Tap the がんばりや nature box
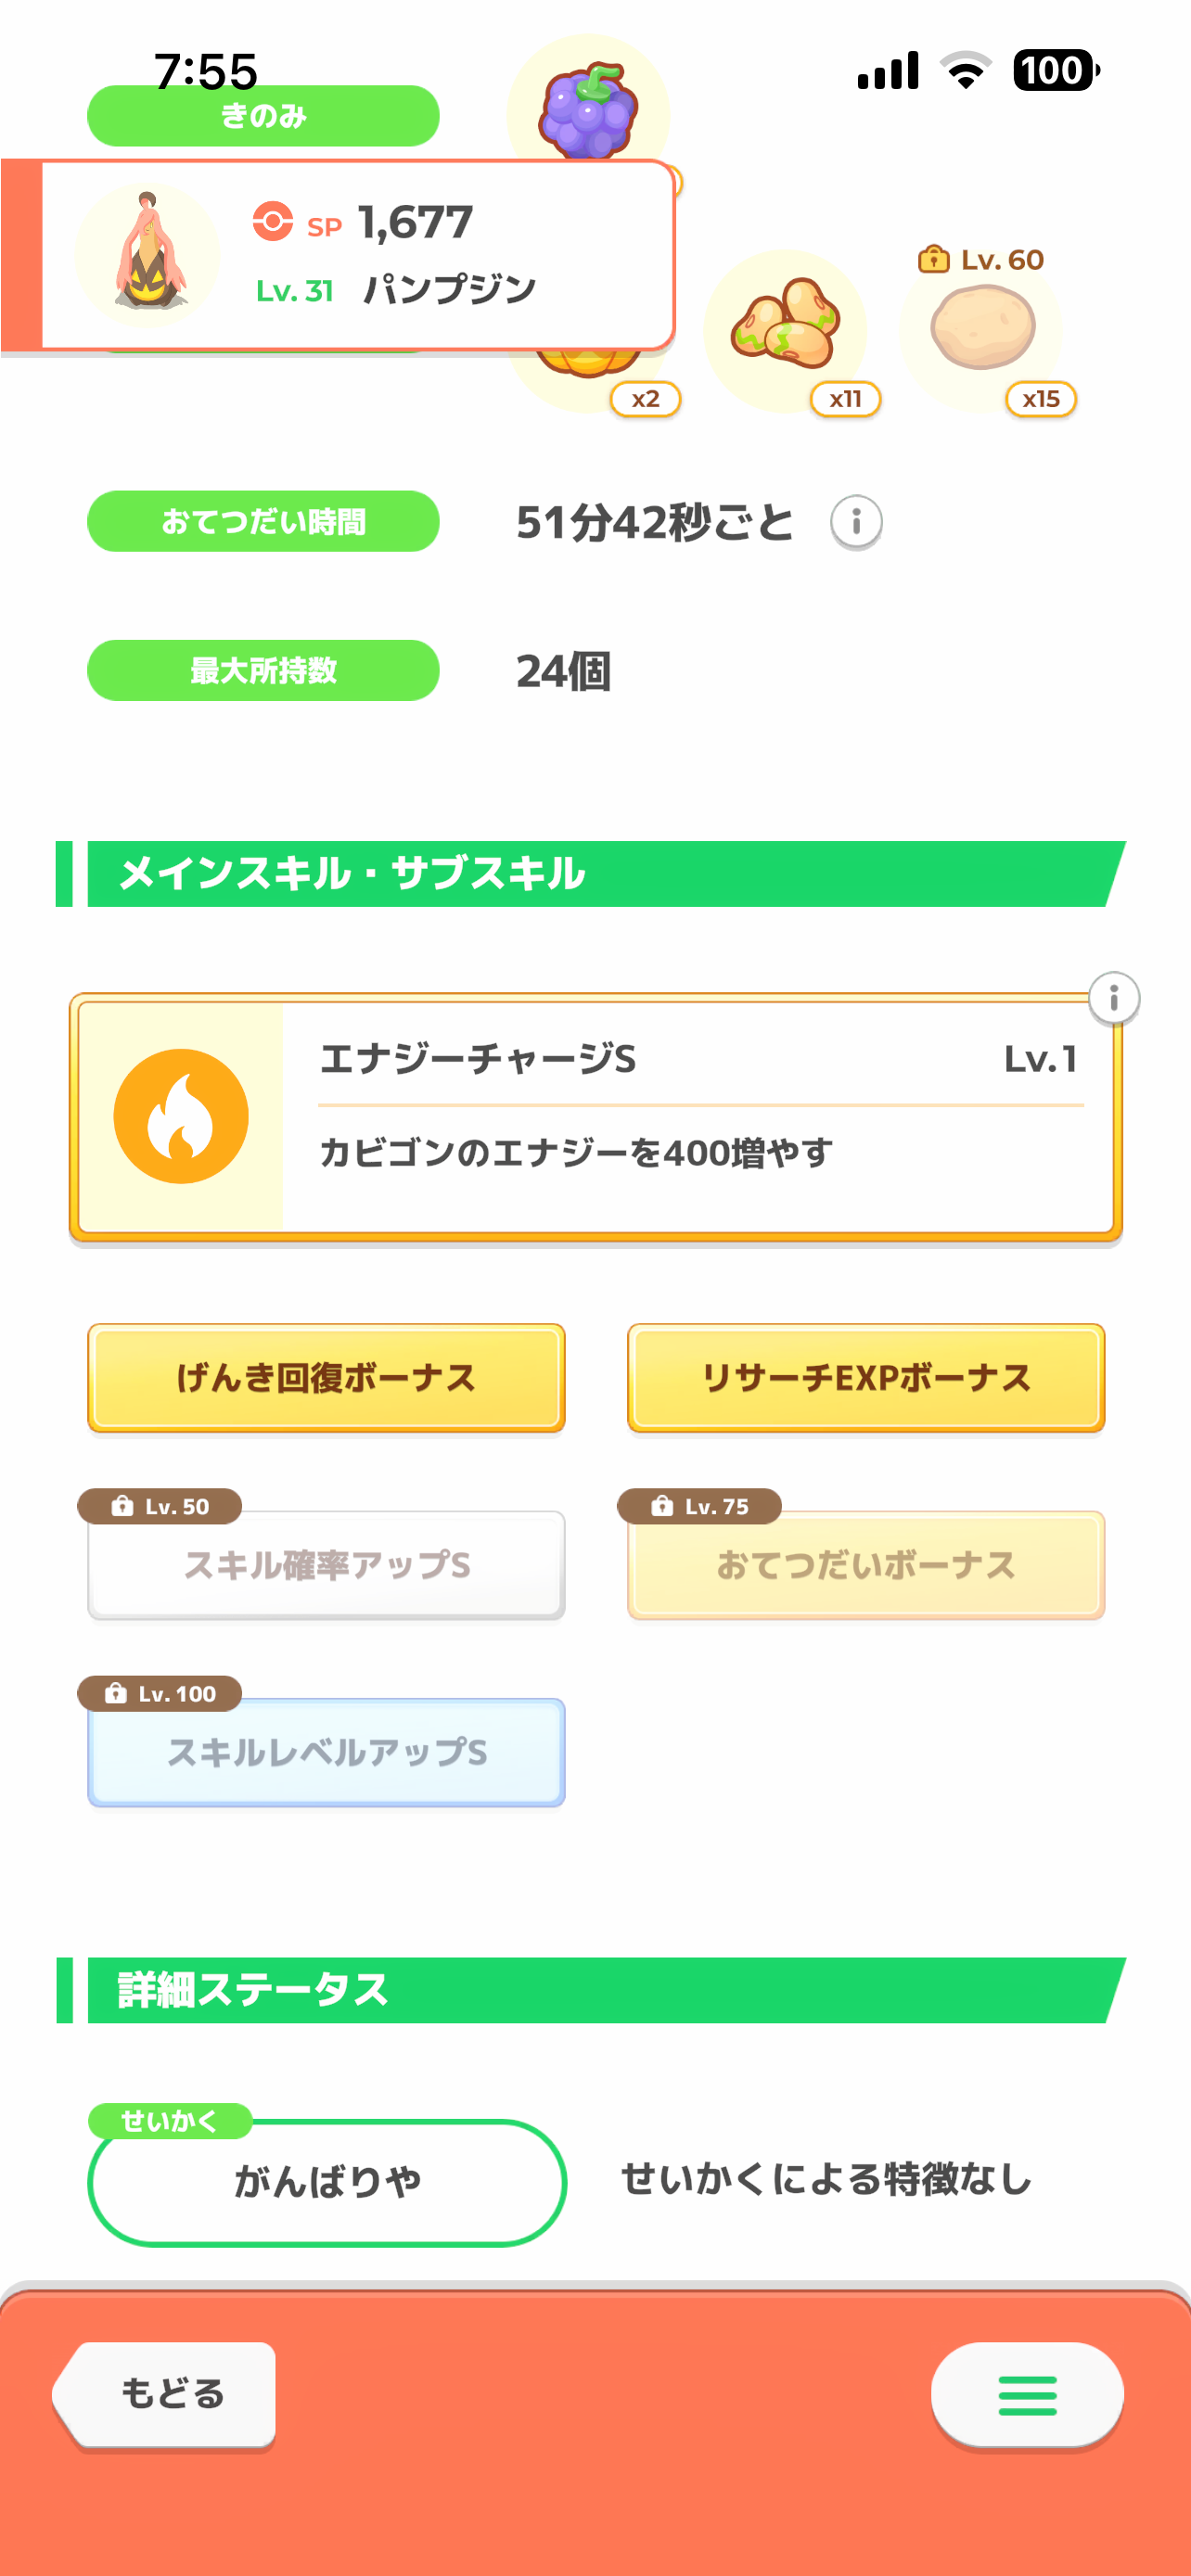This screenshot has height=2576, width=1191. tap(327, 2182)
